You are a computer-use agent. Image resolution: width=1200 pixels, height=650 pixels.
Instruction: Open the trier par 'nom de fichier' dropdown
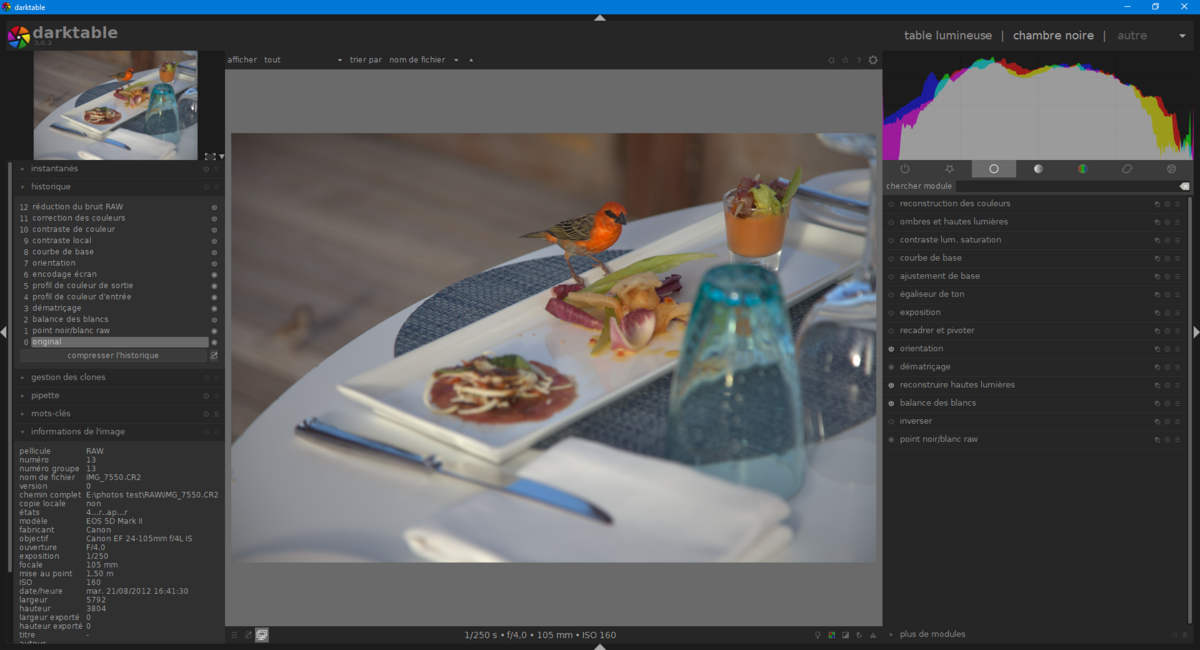tap(424, 60)
